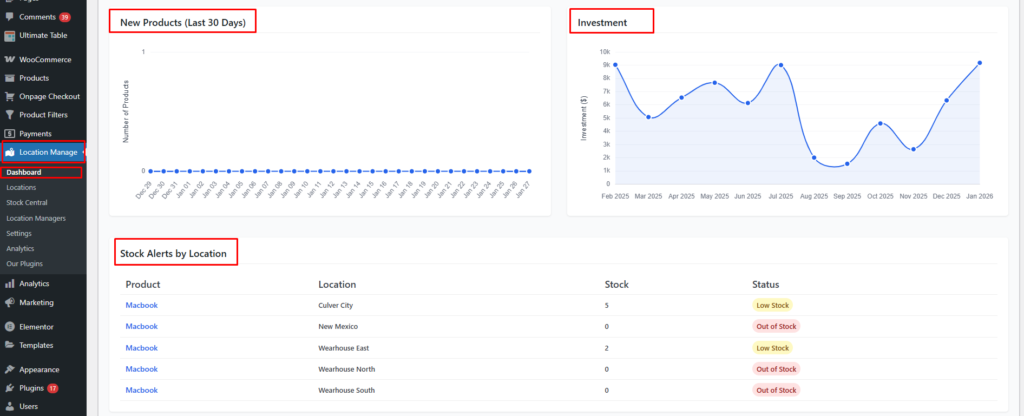Go to Stock Central submenu

click(27, 202)
